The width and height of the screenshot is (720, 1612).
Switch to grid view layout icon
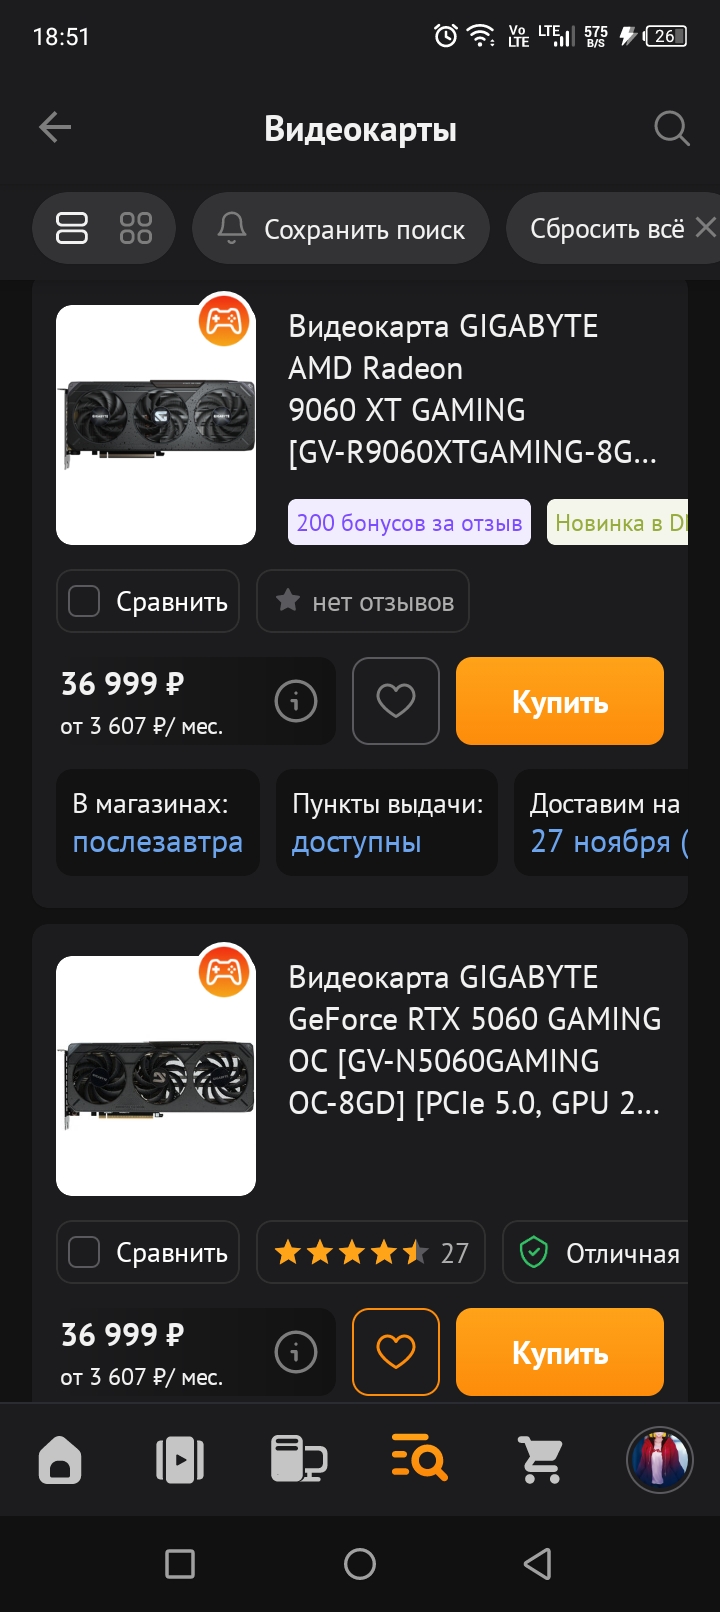coord(135,228)
